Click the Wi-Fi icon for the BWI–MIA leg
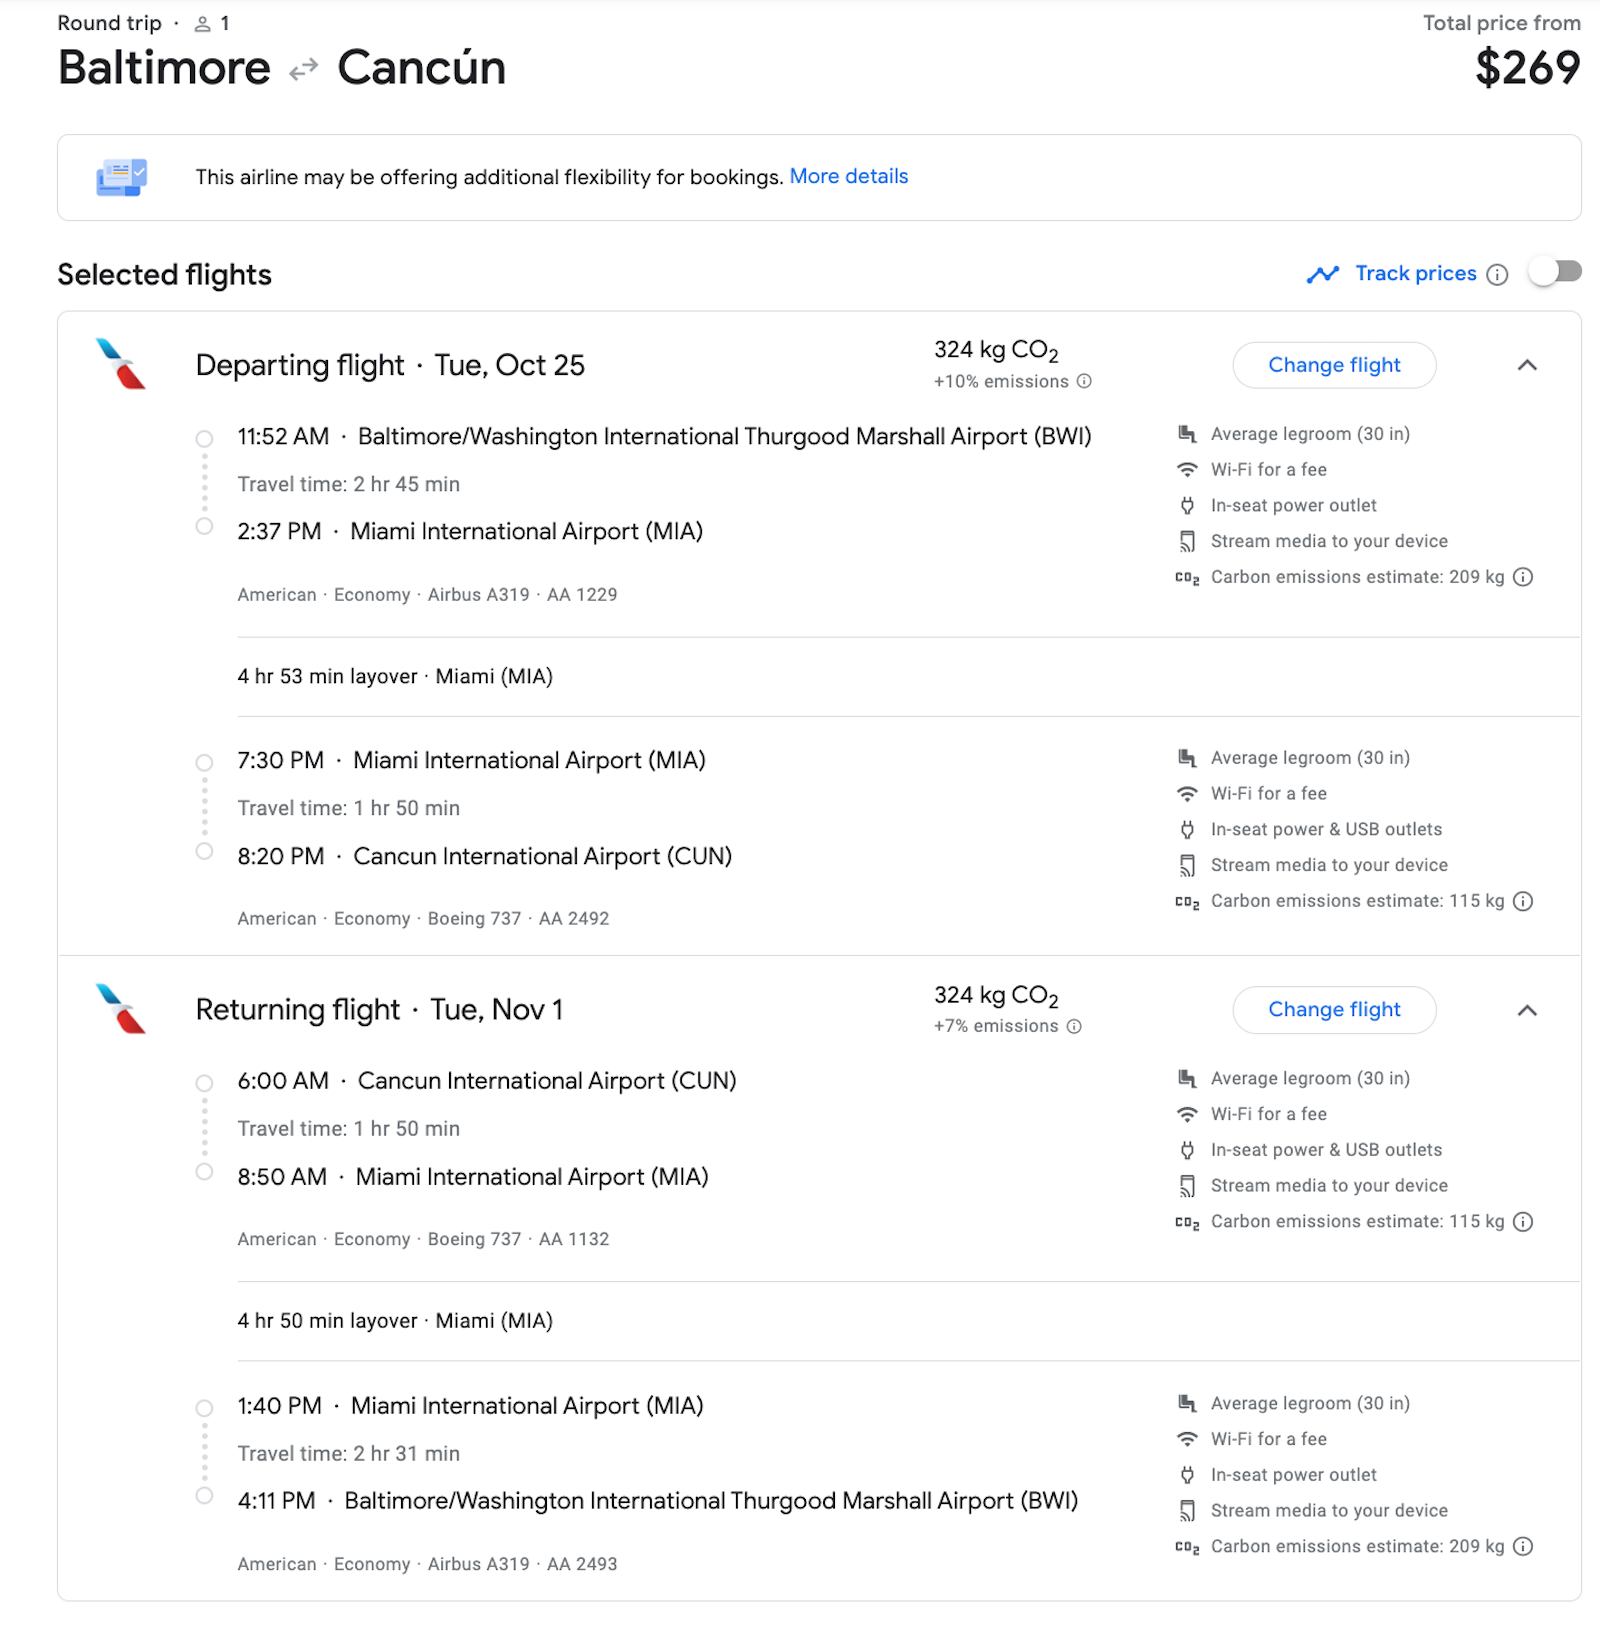 (1187, 469)
